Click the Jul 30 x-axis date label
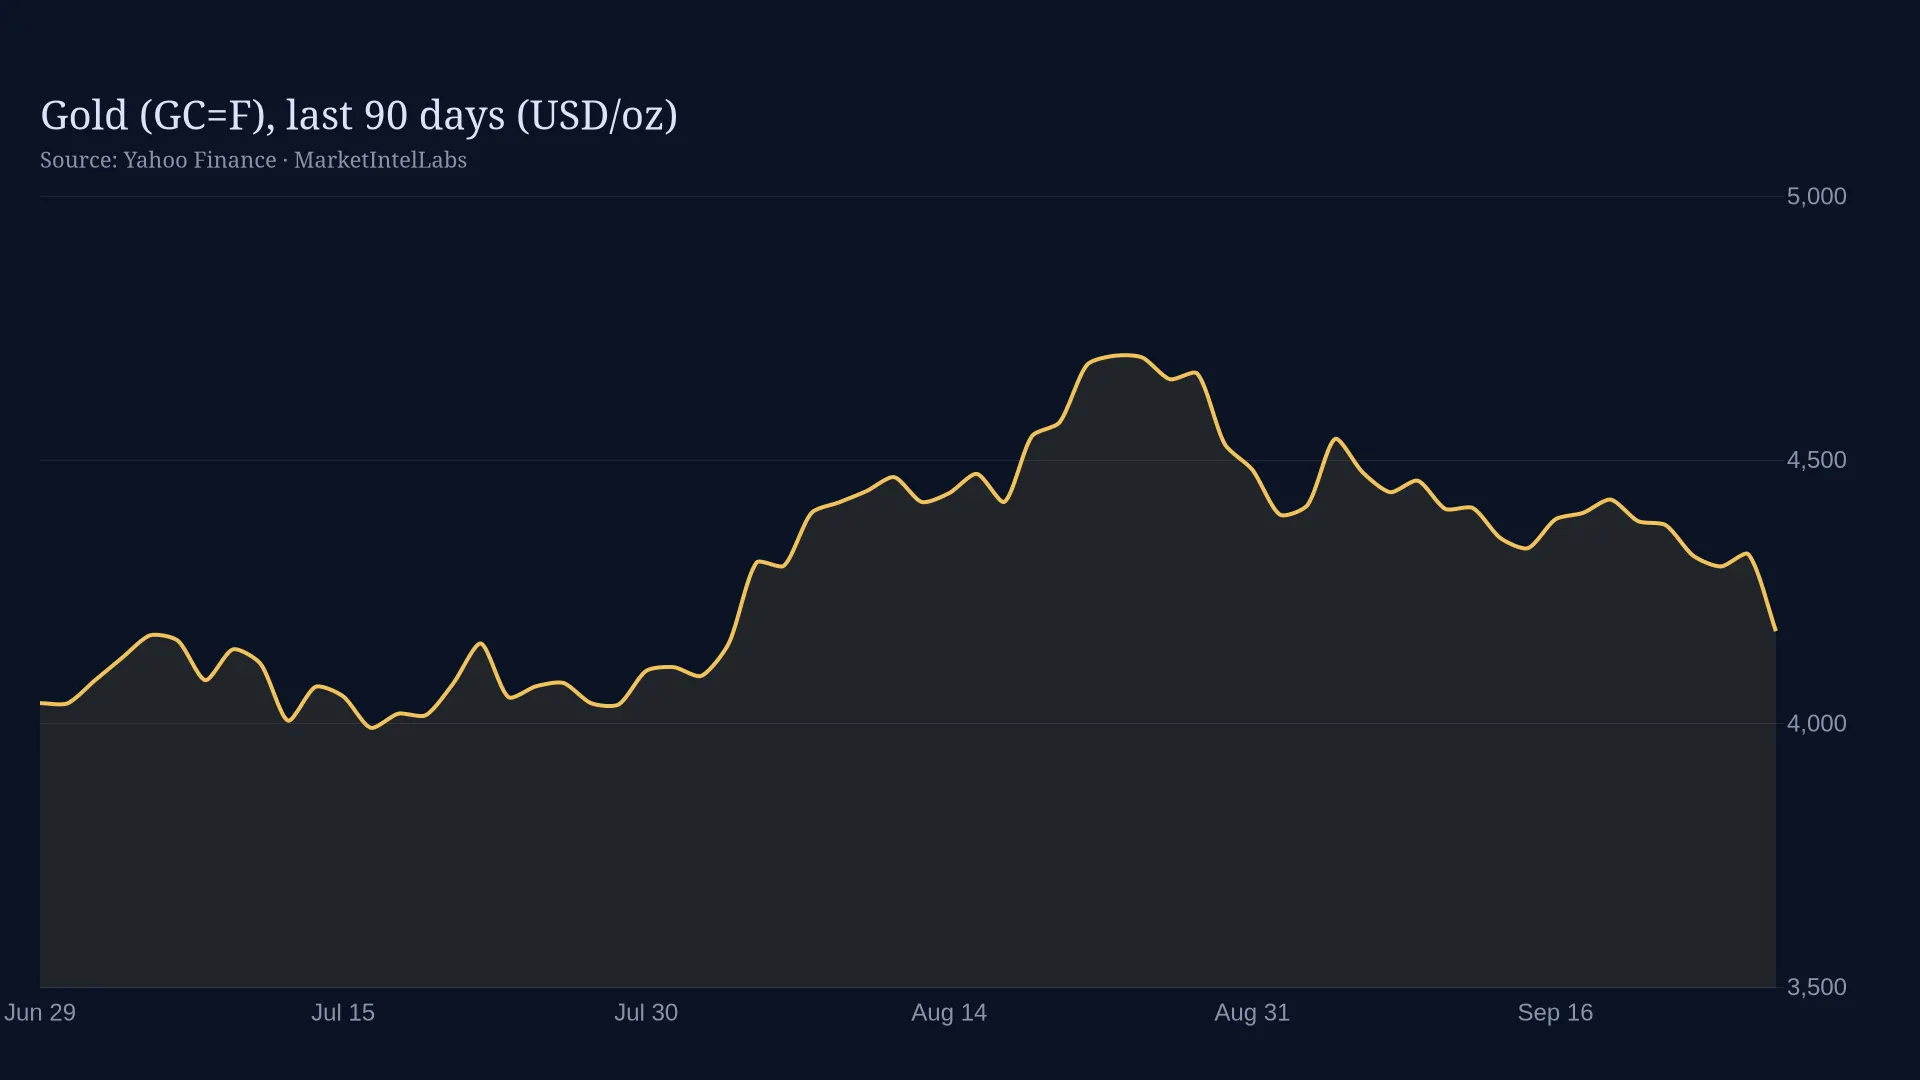Image resolution: width=1920 pixels, height=1080 pixels. pyautogui.click(x=646, y=1012)
